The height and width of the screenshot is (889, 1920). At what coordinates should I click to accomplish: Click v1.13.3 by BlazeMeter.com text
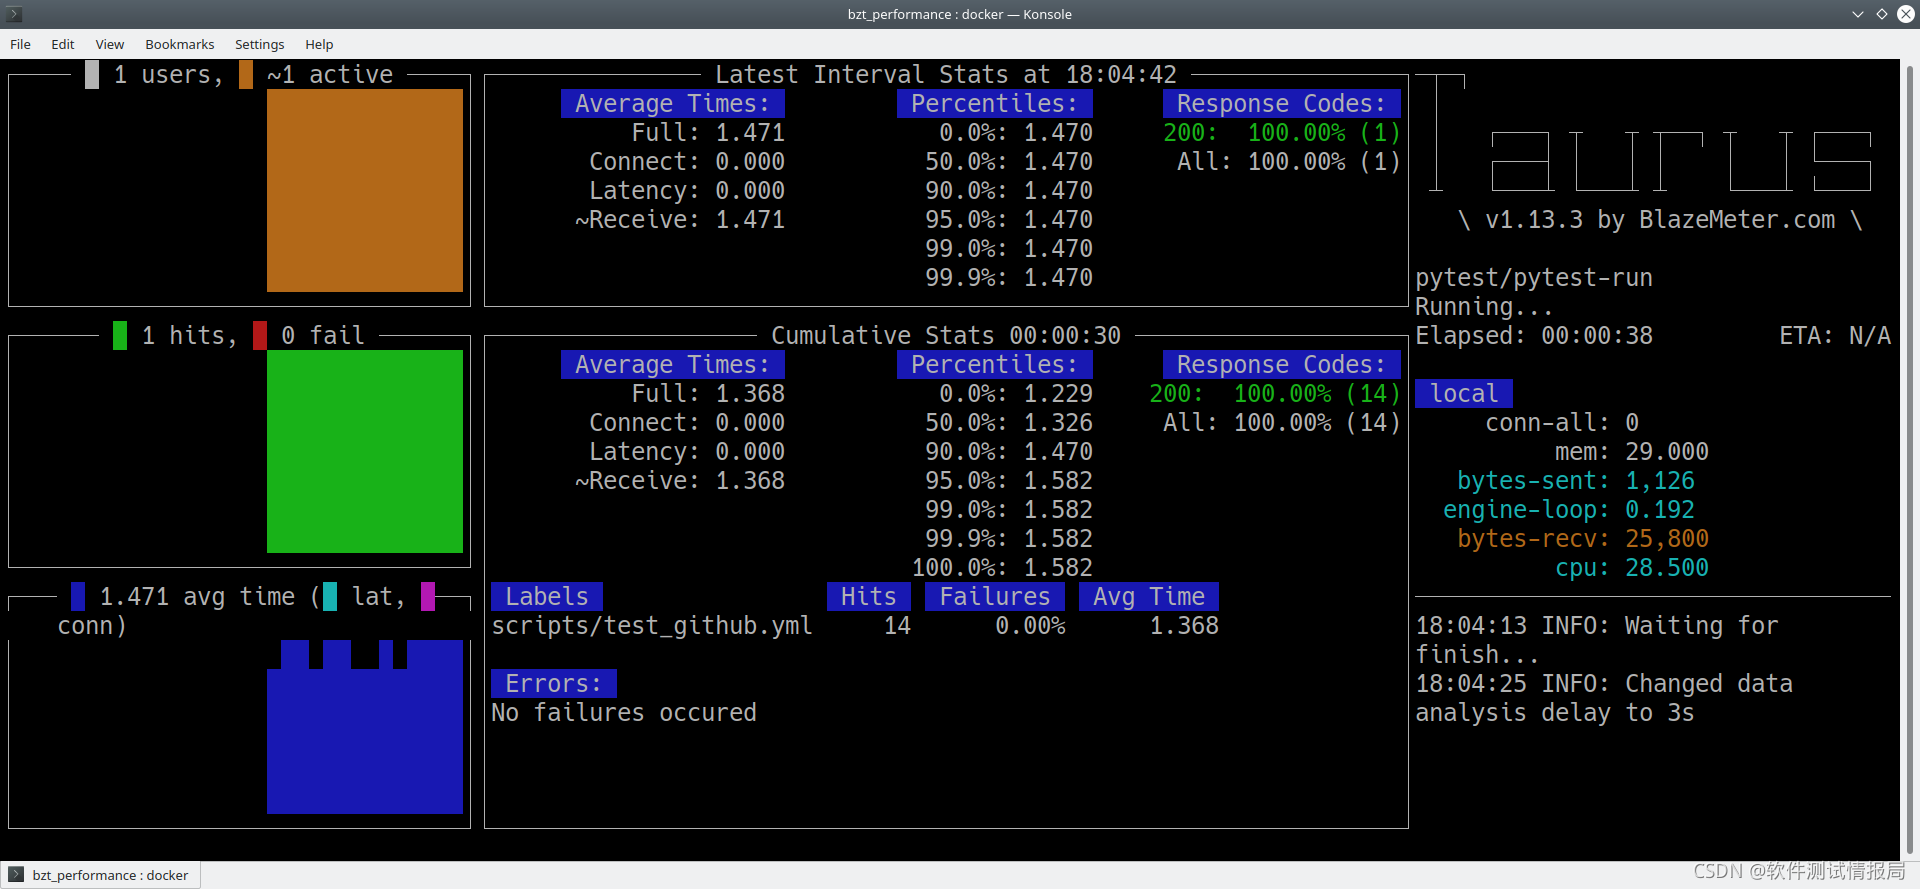click(x=1660, y=220)
